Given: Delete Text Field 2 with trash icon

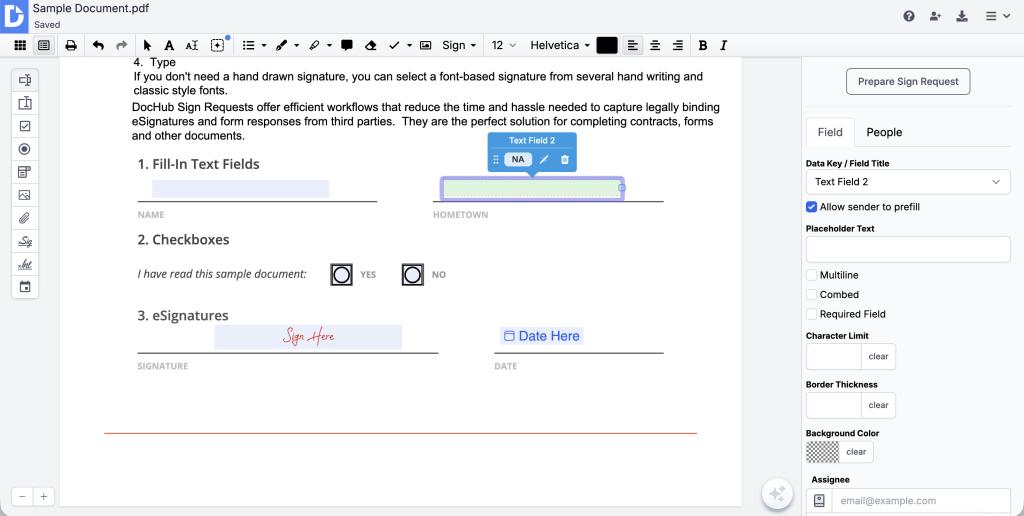Looking at the screenshot, I should pyautogui.click(x=565, y=159).
